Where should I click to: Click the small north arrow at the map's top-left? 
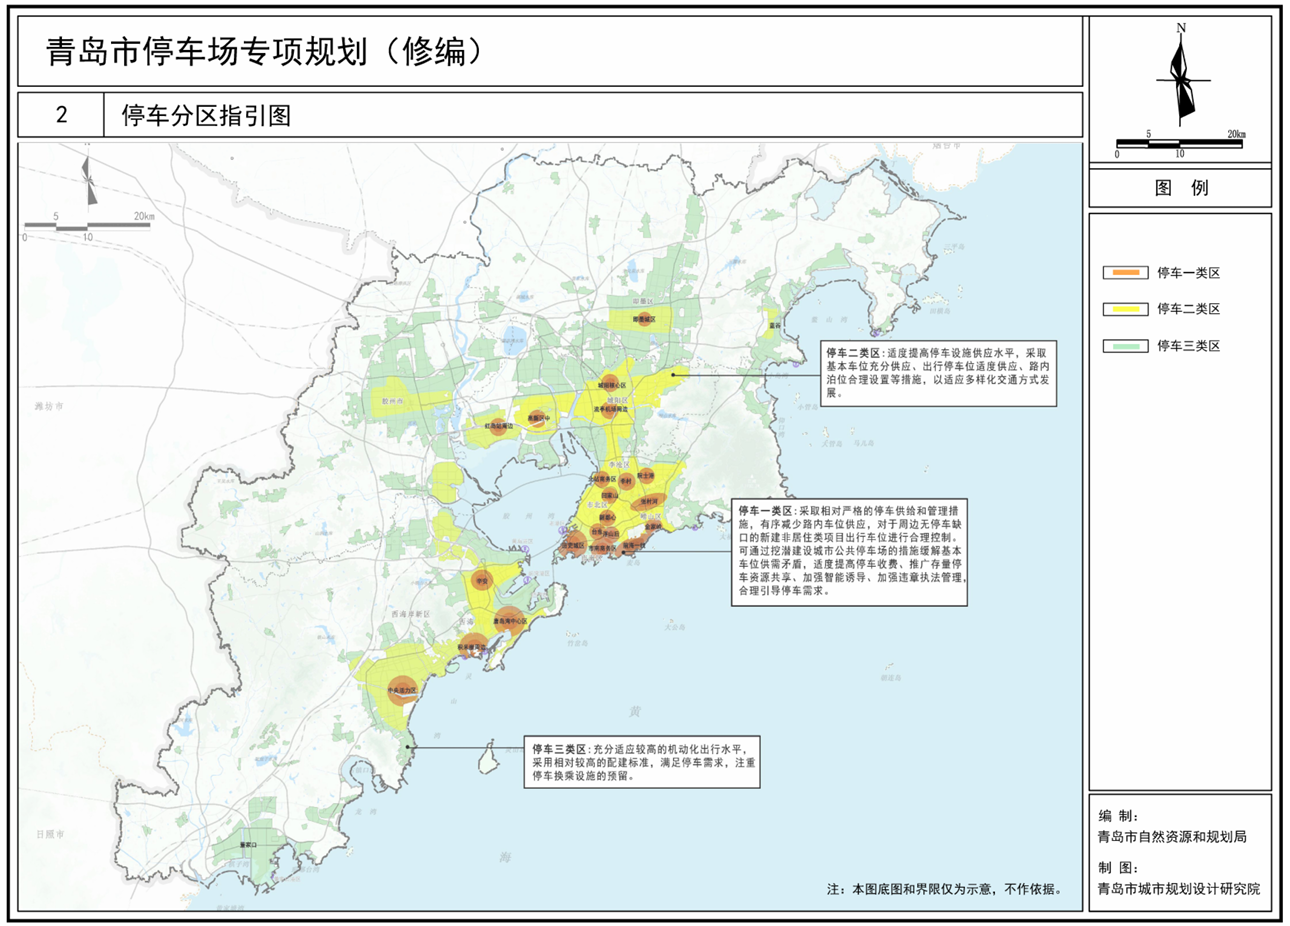pyautogui.click(x=89, y=184)
